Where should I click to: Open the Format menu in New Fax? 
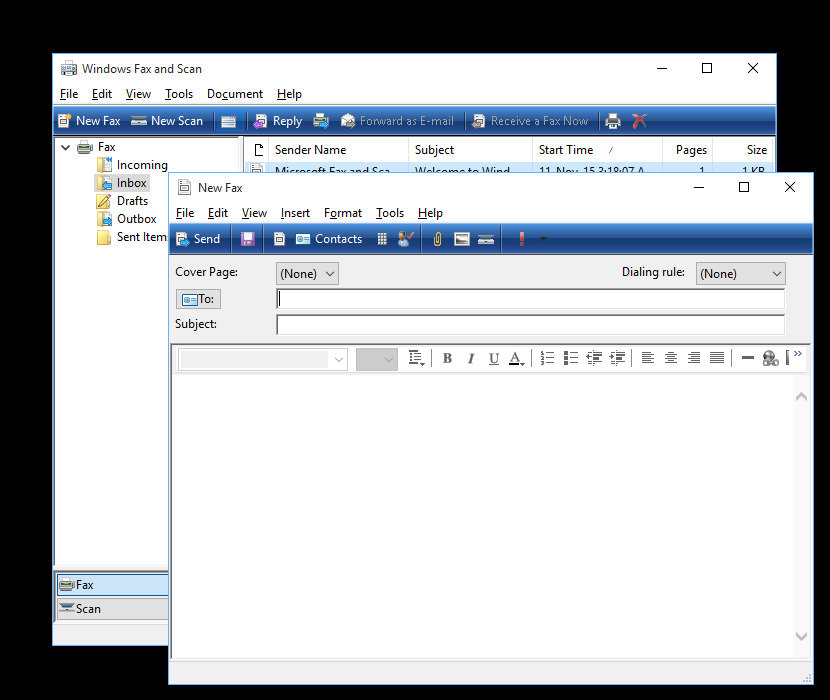pyautogui.click(x=343, y=213)
